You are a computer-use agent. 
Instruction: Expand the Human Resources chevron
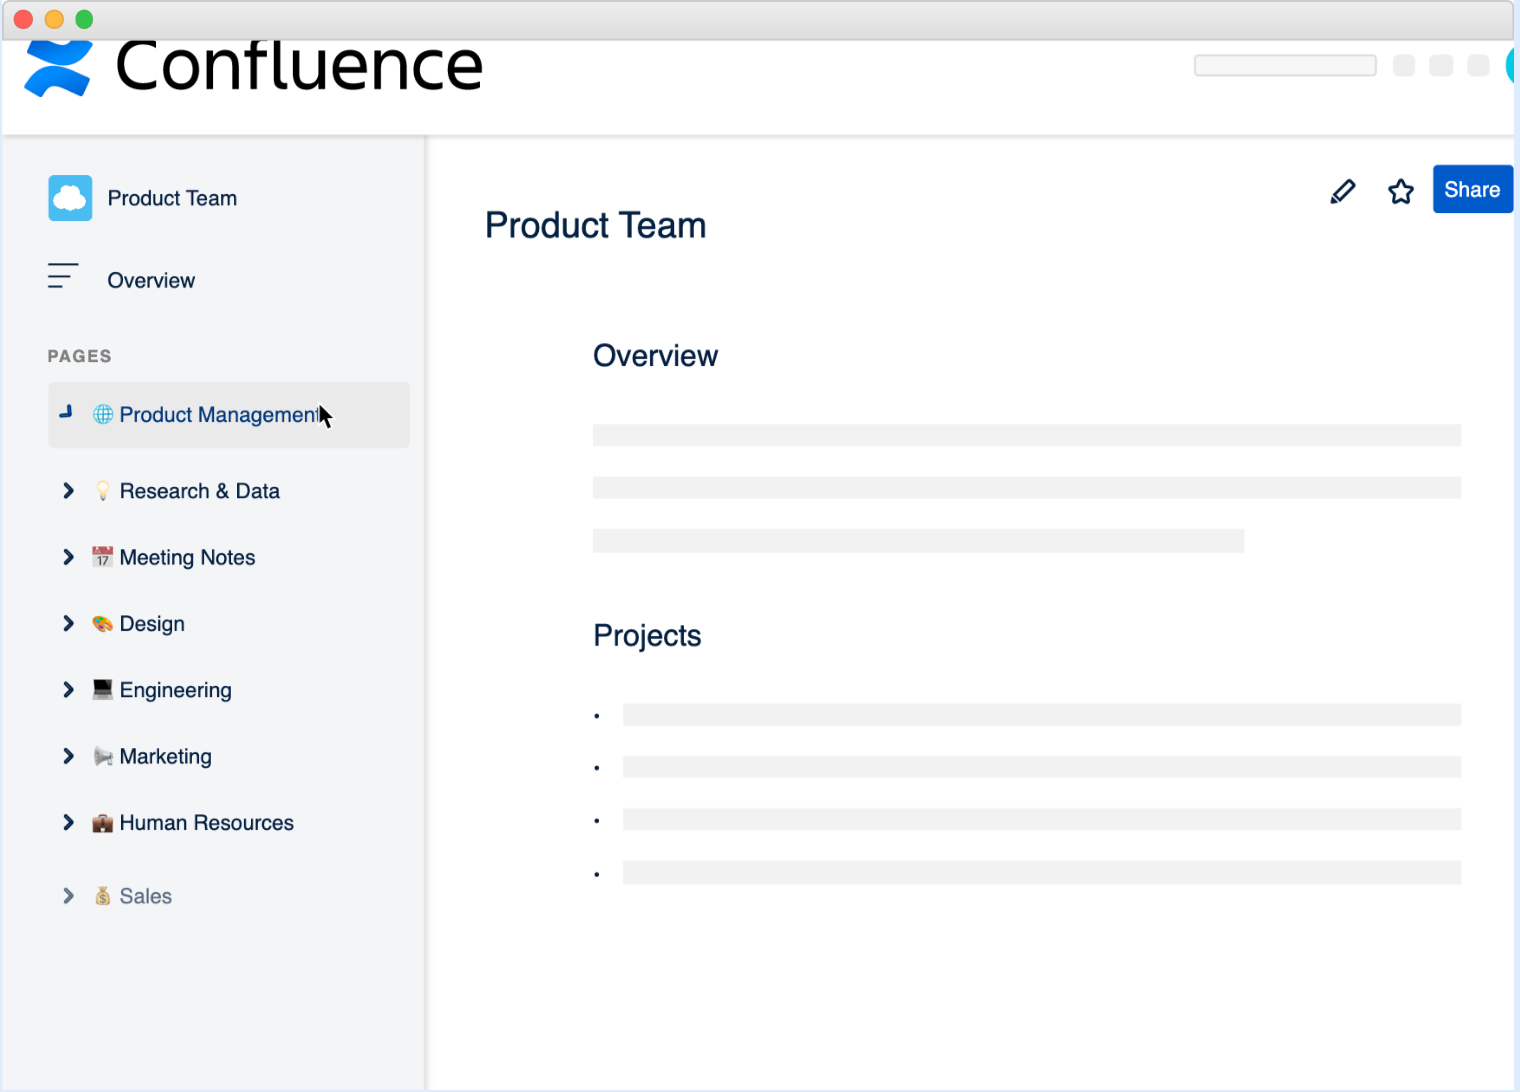point(68,823)
